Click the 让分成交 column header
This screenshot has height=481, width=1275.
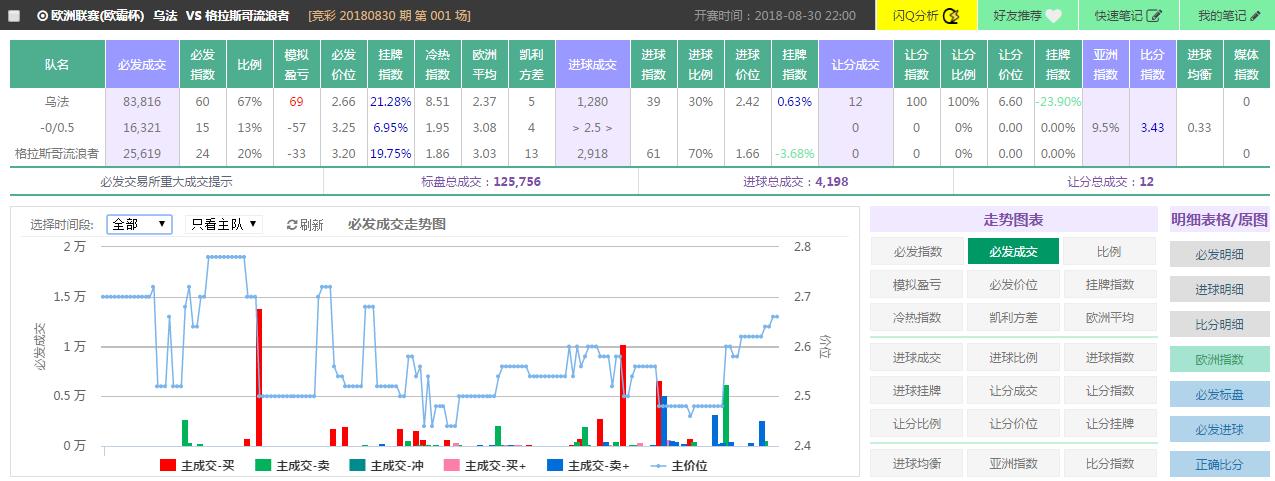(855, 64)
